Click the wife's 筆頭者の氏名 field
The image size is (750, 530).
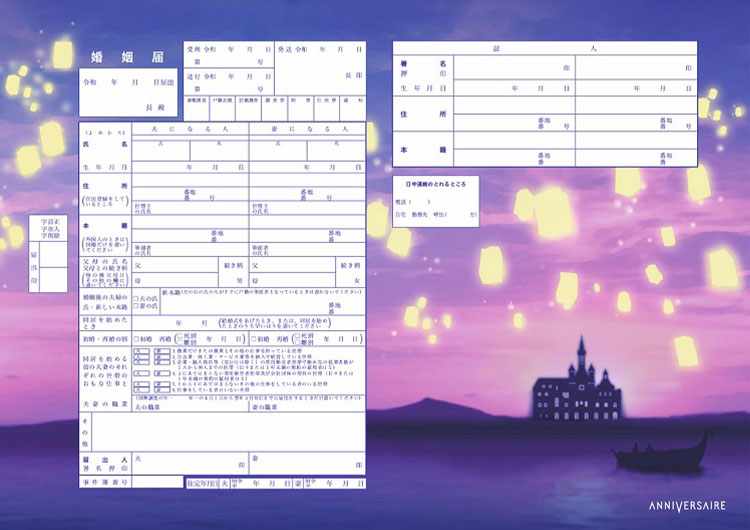tap(308, 249)
